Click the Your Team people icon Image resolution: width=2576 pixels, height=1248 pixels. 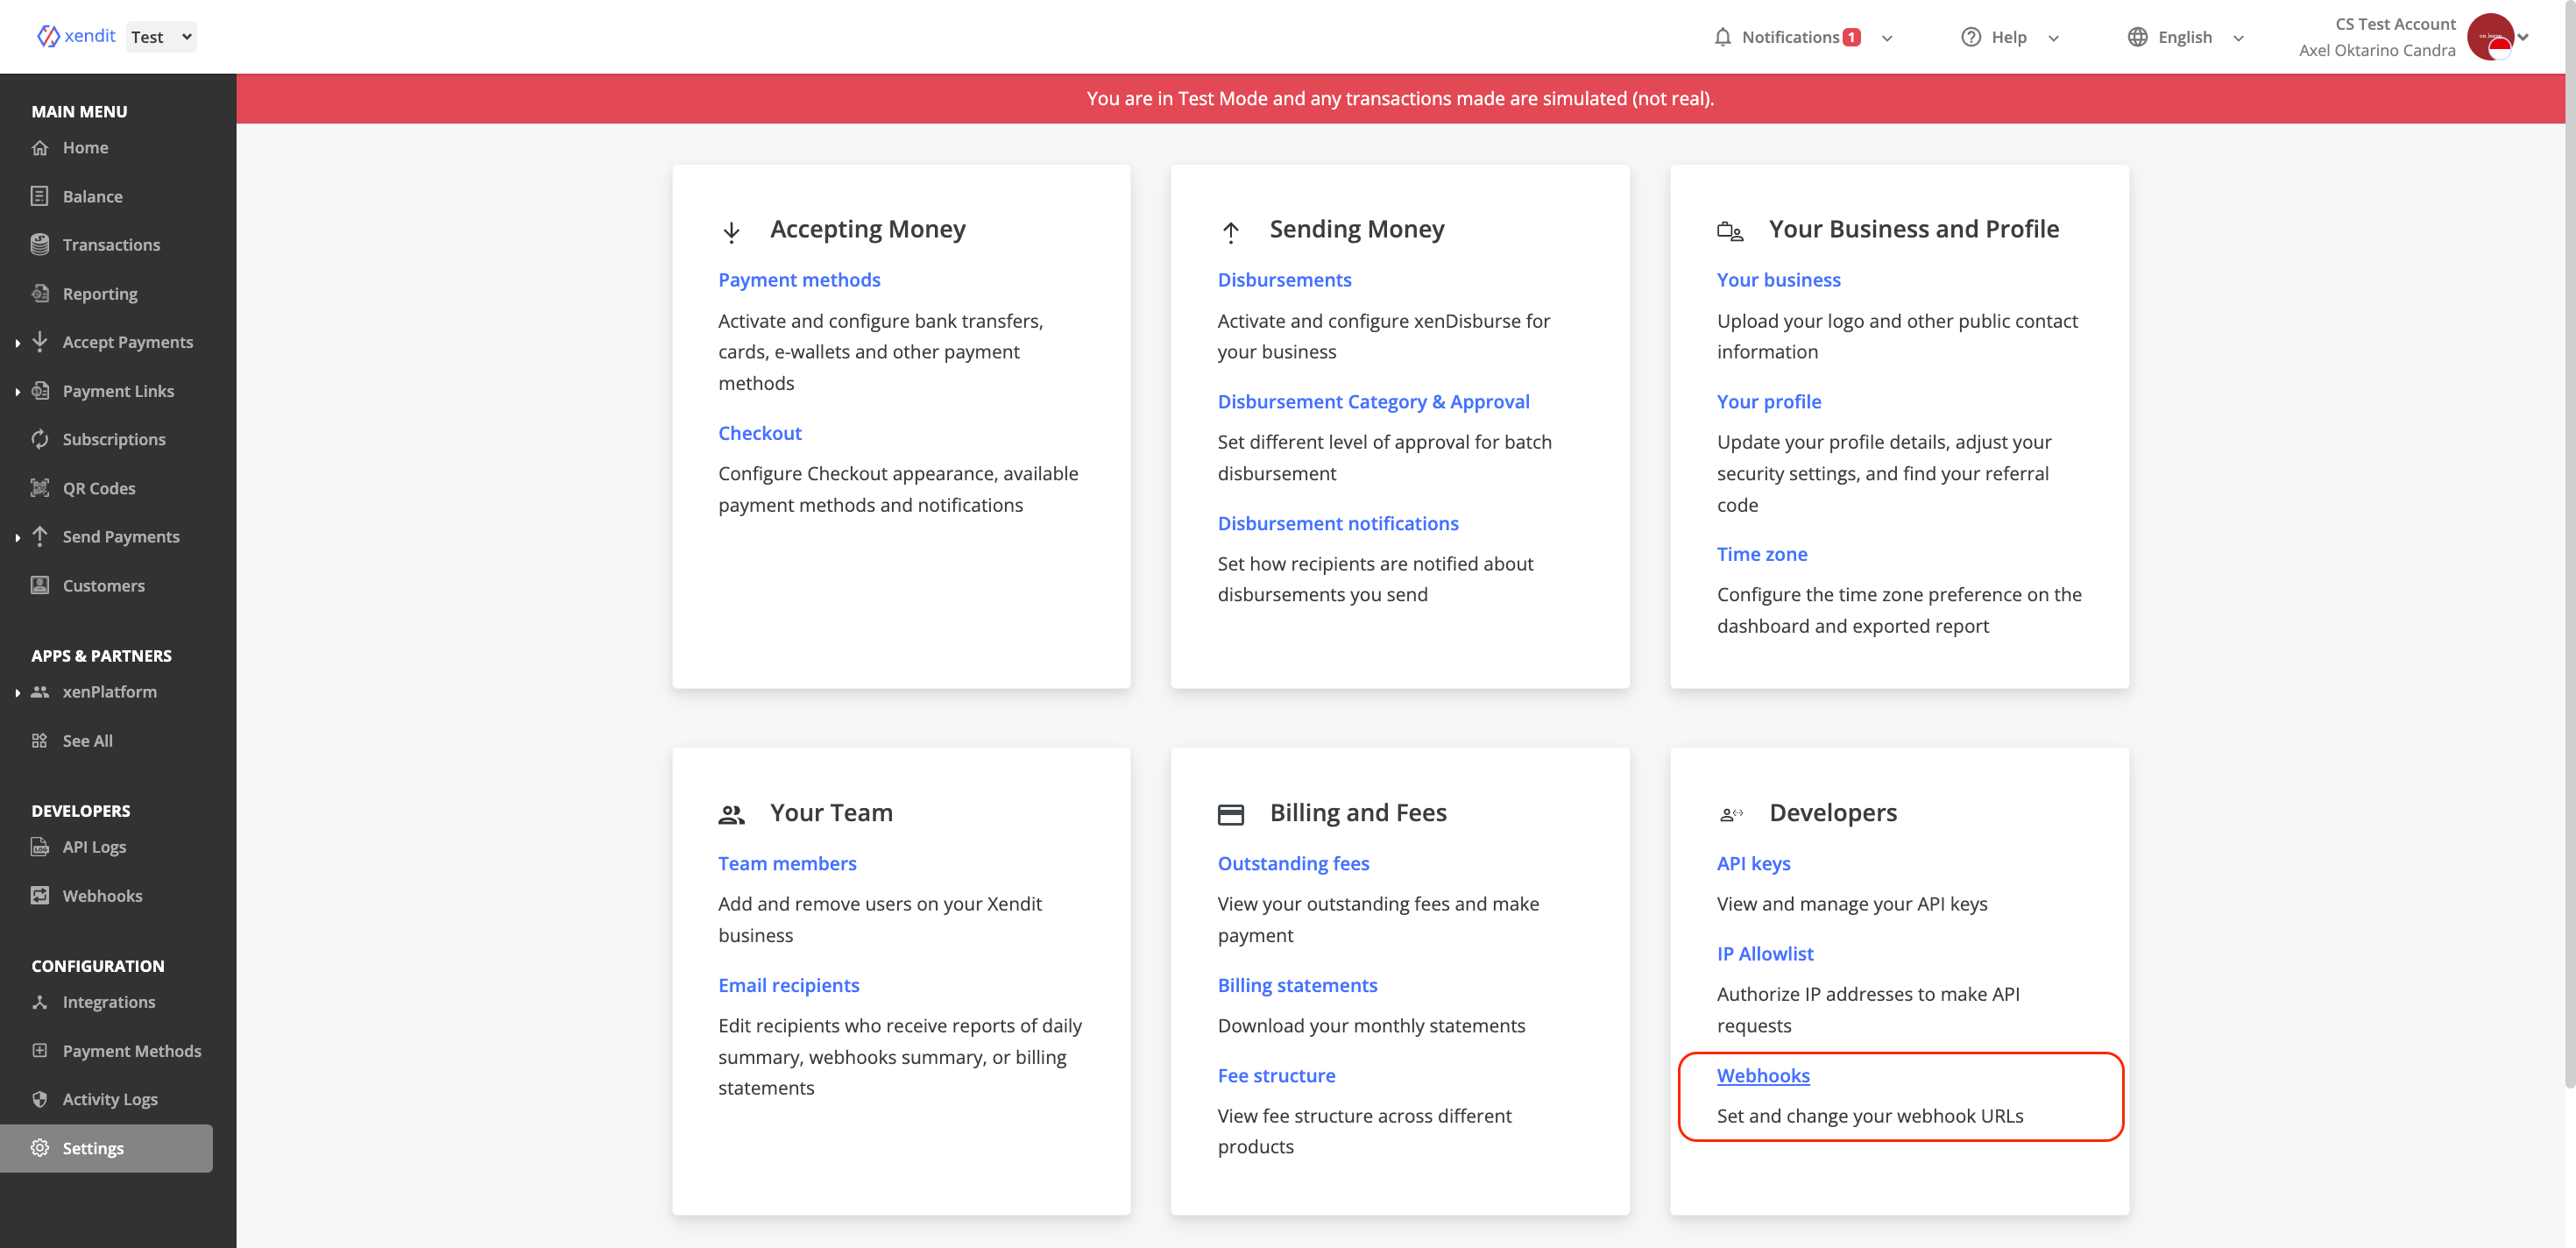(731, 815)
